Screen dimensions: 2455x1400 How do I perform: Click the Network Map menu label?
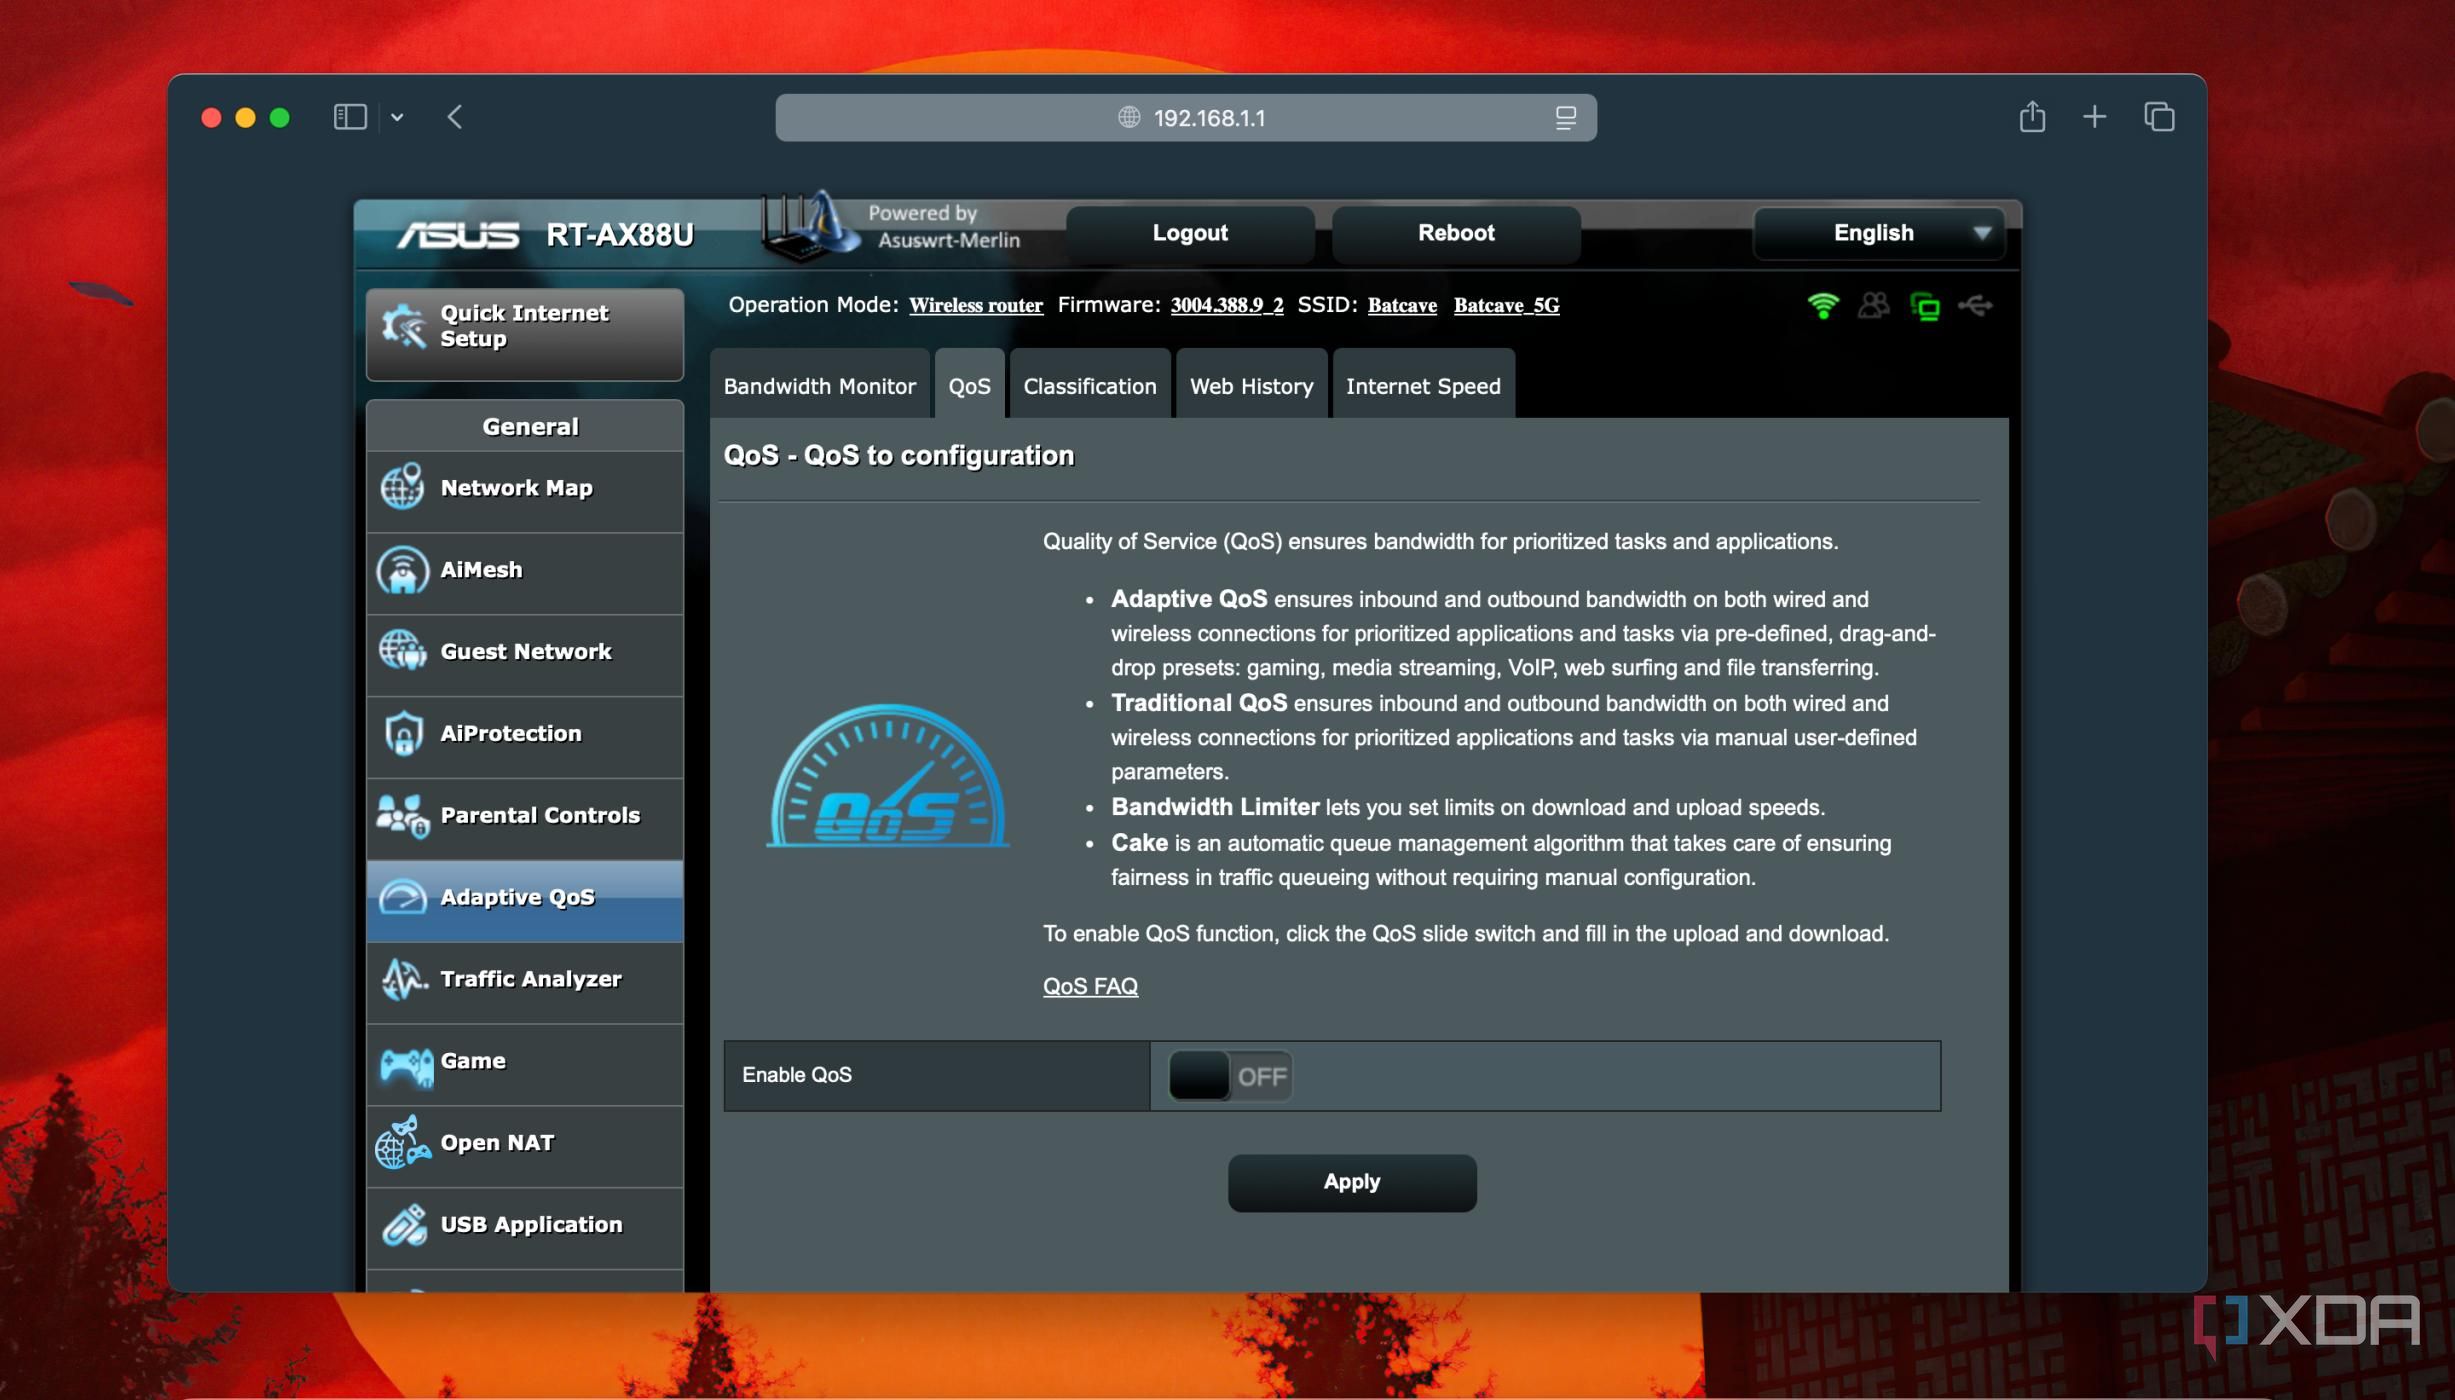pyautogui.click(x=516, y=488)
